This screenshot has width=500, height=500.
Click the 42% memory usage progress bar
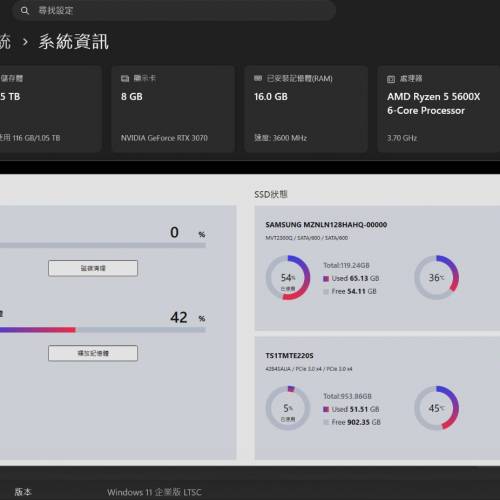coord(103,330)
